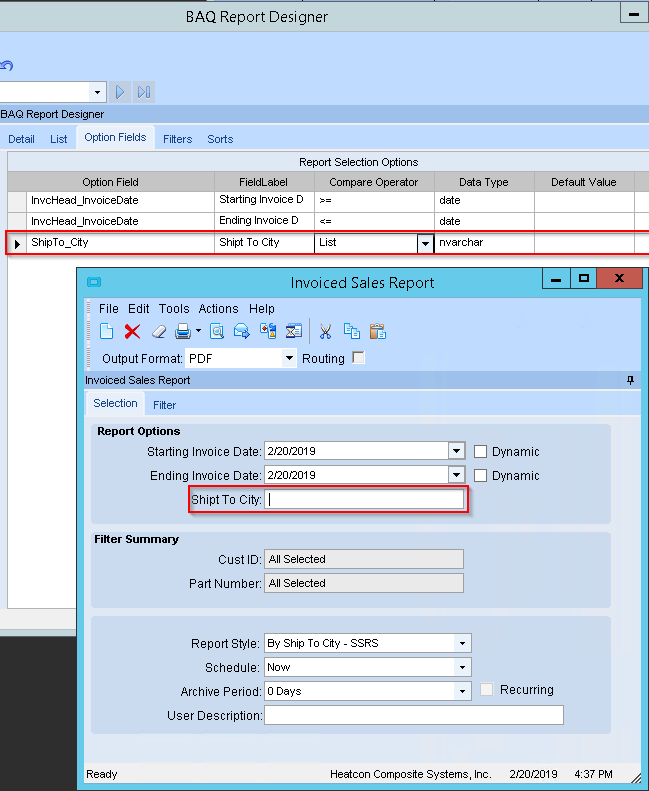Click the Shipt To City text field
The image size is (649, 791).
pos(365,500)
